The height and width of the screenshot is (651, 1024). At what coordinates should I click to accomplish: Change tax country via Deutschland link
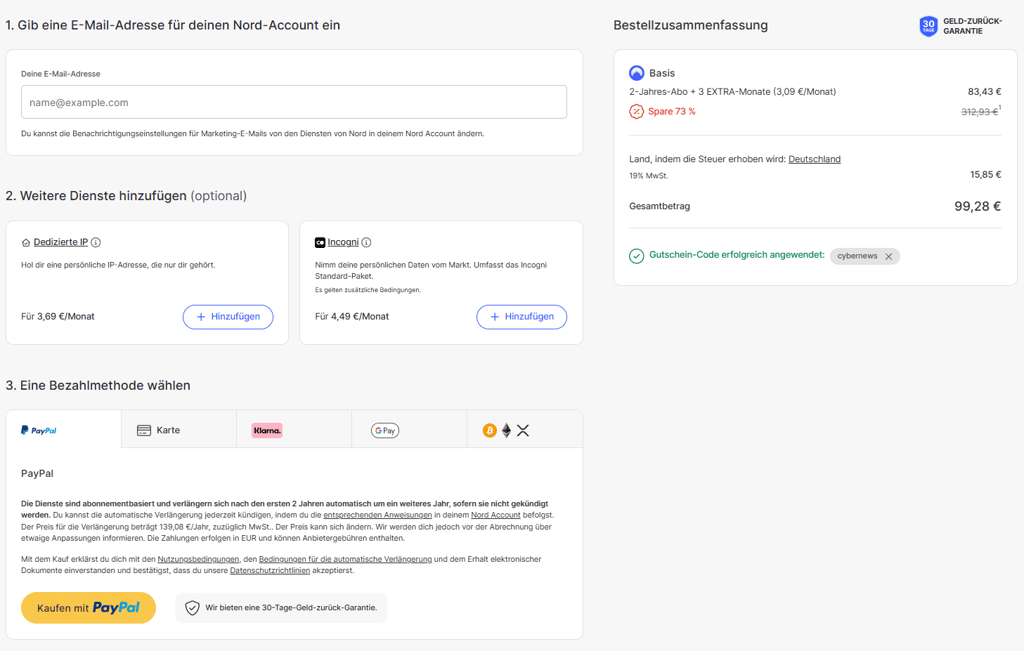[814, 159]
